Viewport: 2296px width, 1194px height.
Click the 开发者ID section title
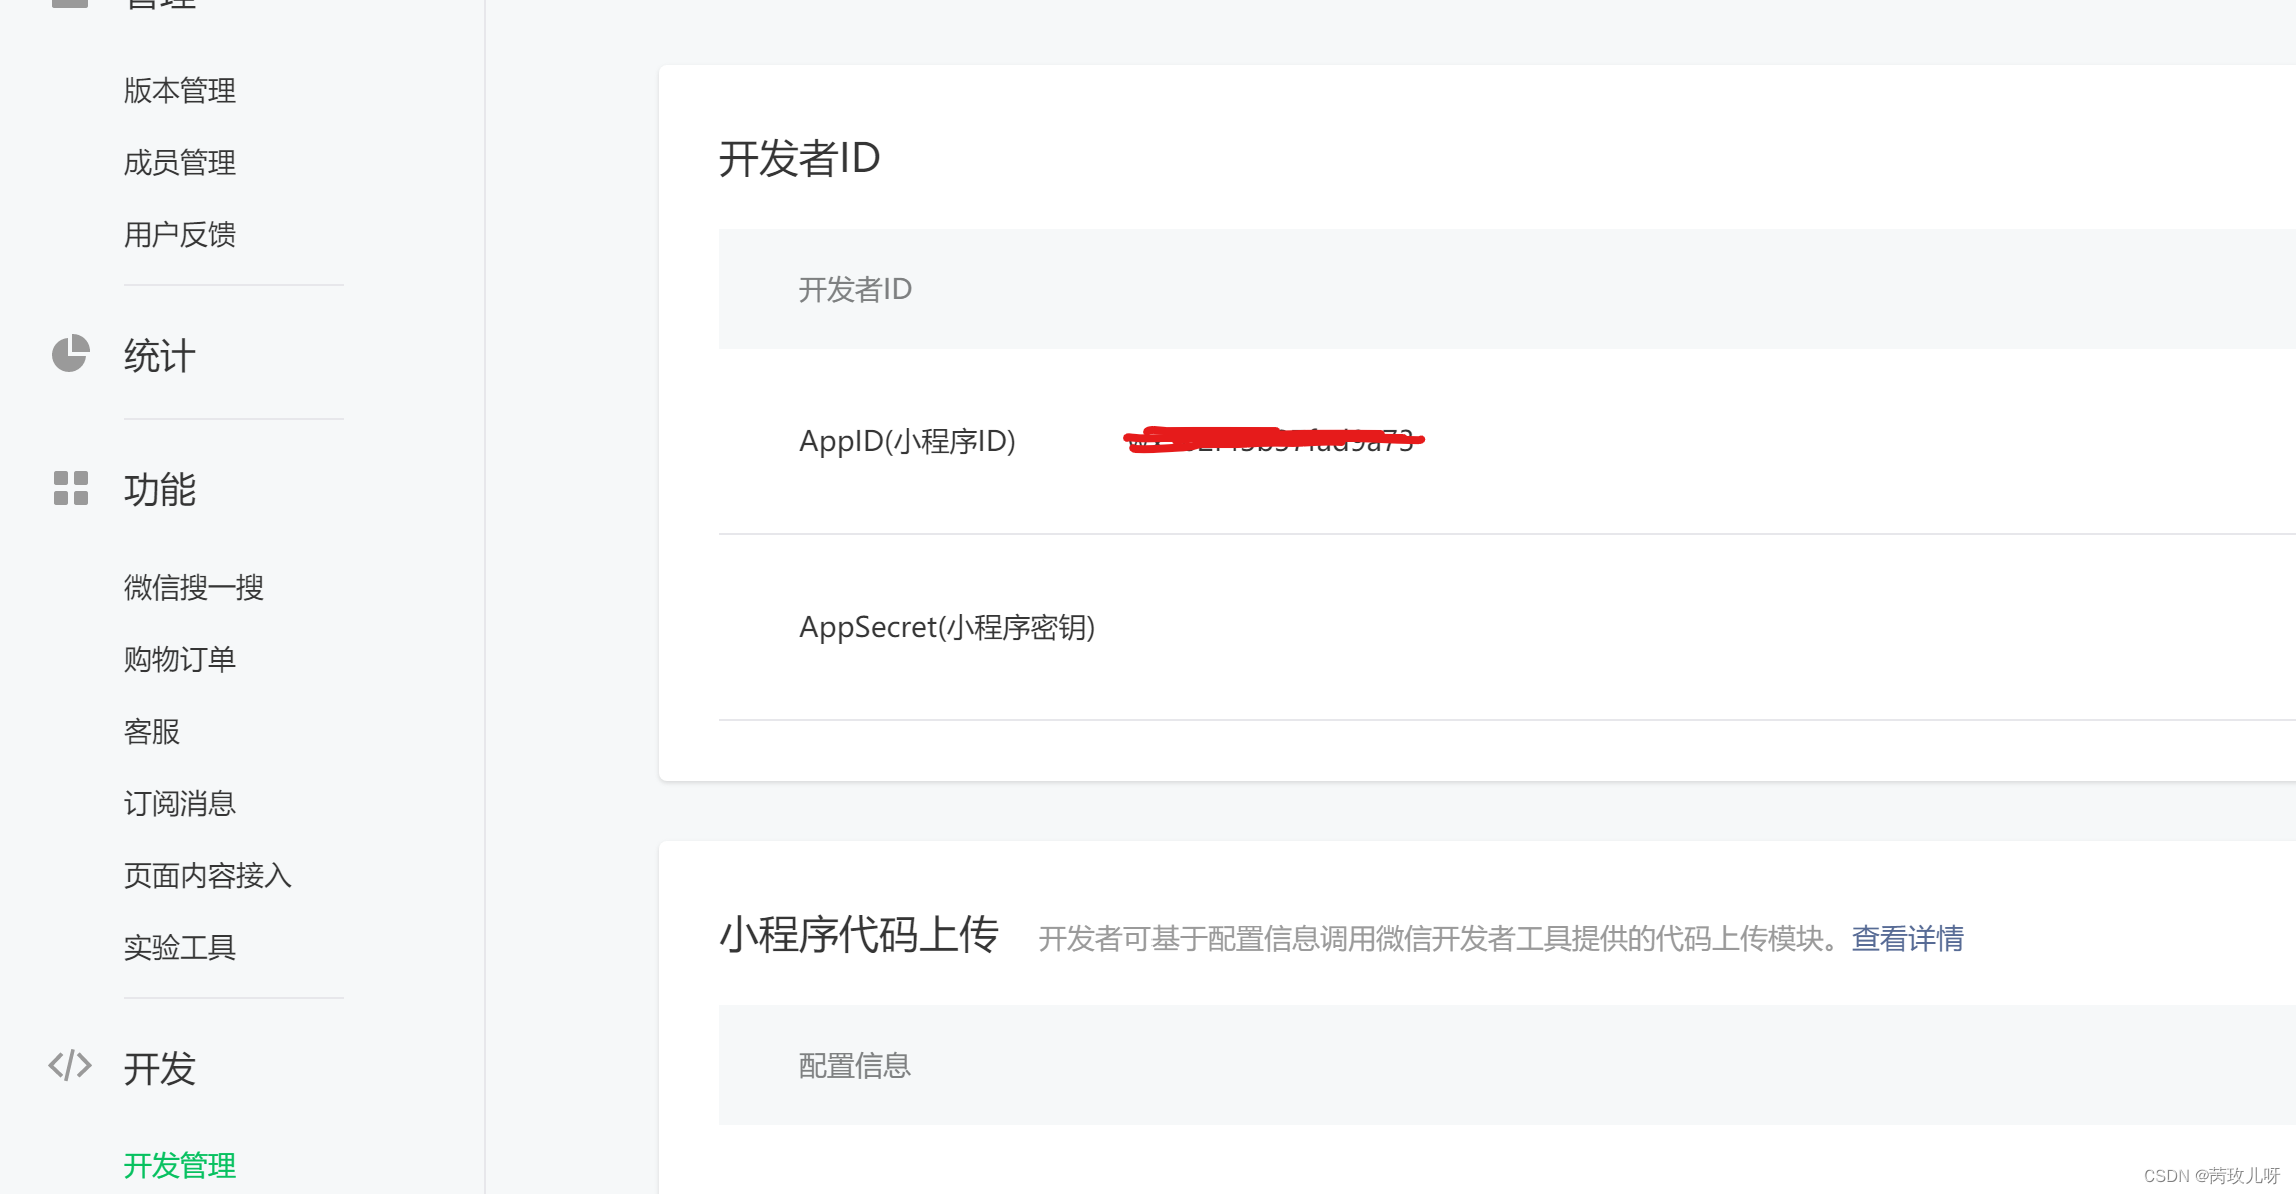tap(800, 159)
